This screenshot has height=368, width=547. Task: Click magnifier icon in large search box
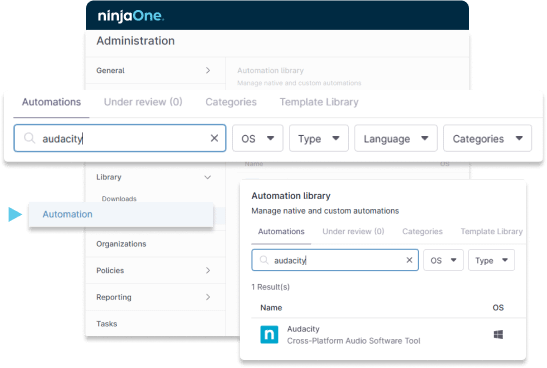29,138
